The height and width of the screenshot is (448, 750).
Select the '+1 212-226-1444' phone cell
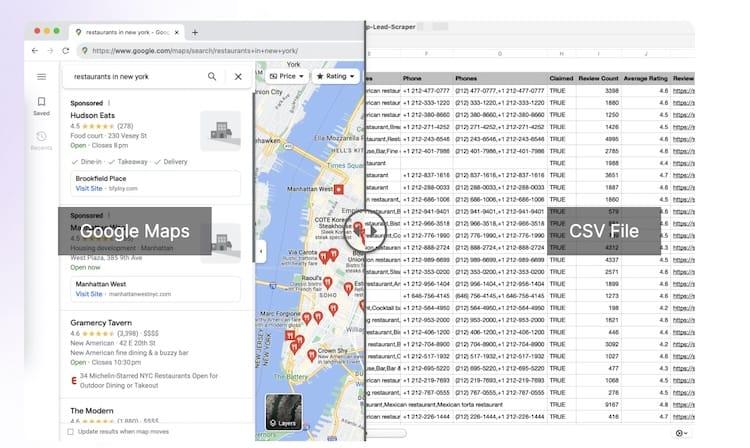click(x=426, y=416)
